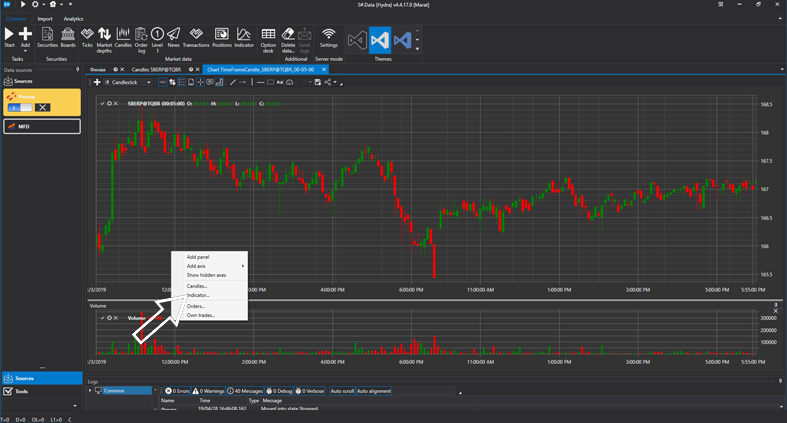Screen dimensions: 787x423
Task: Choose Own trades... in context menu
Action: 209,315
